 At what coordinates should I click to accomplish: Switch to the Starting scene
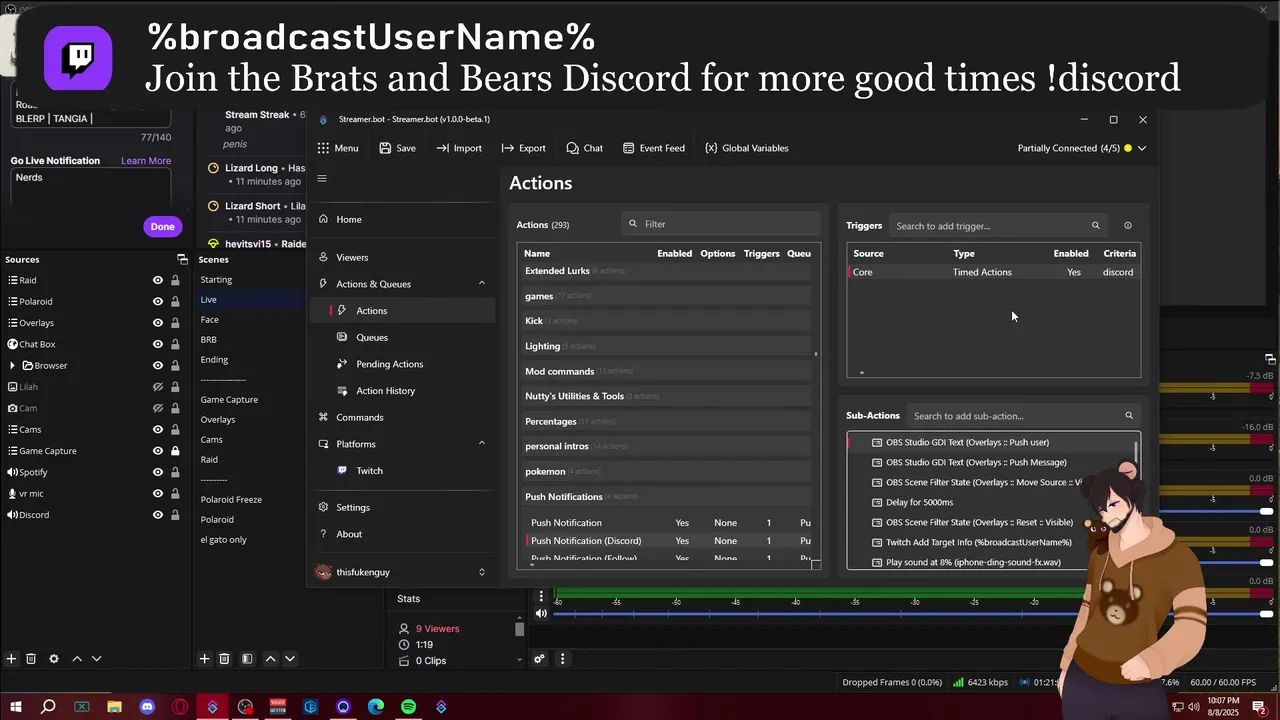click(216, 280)
